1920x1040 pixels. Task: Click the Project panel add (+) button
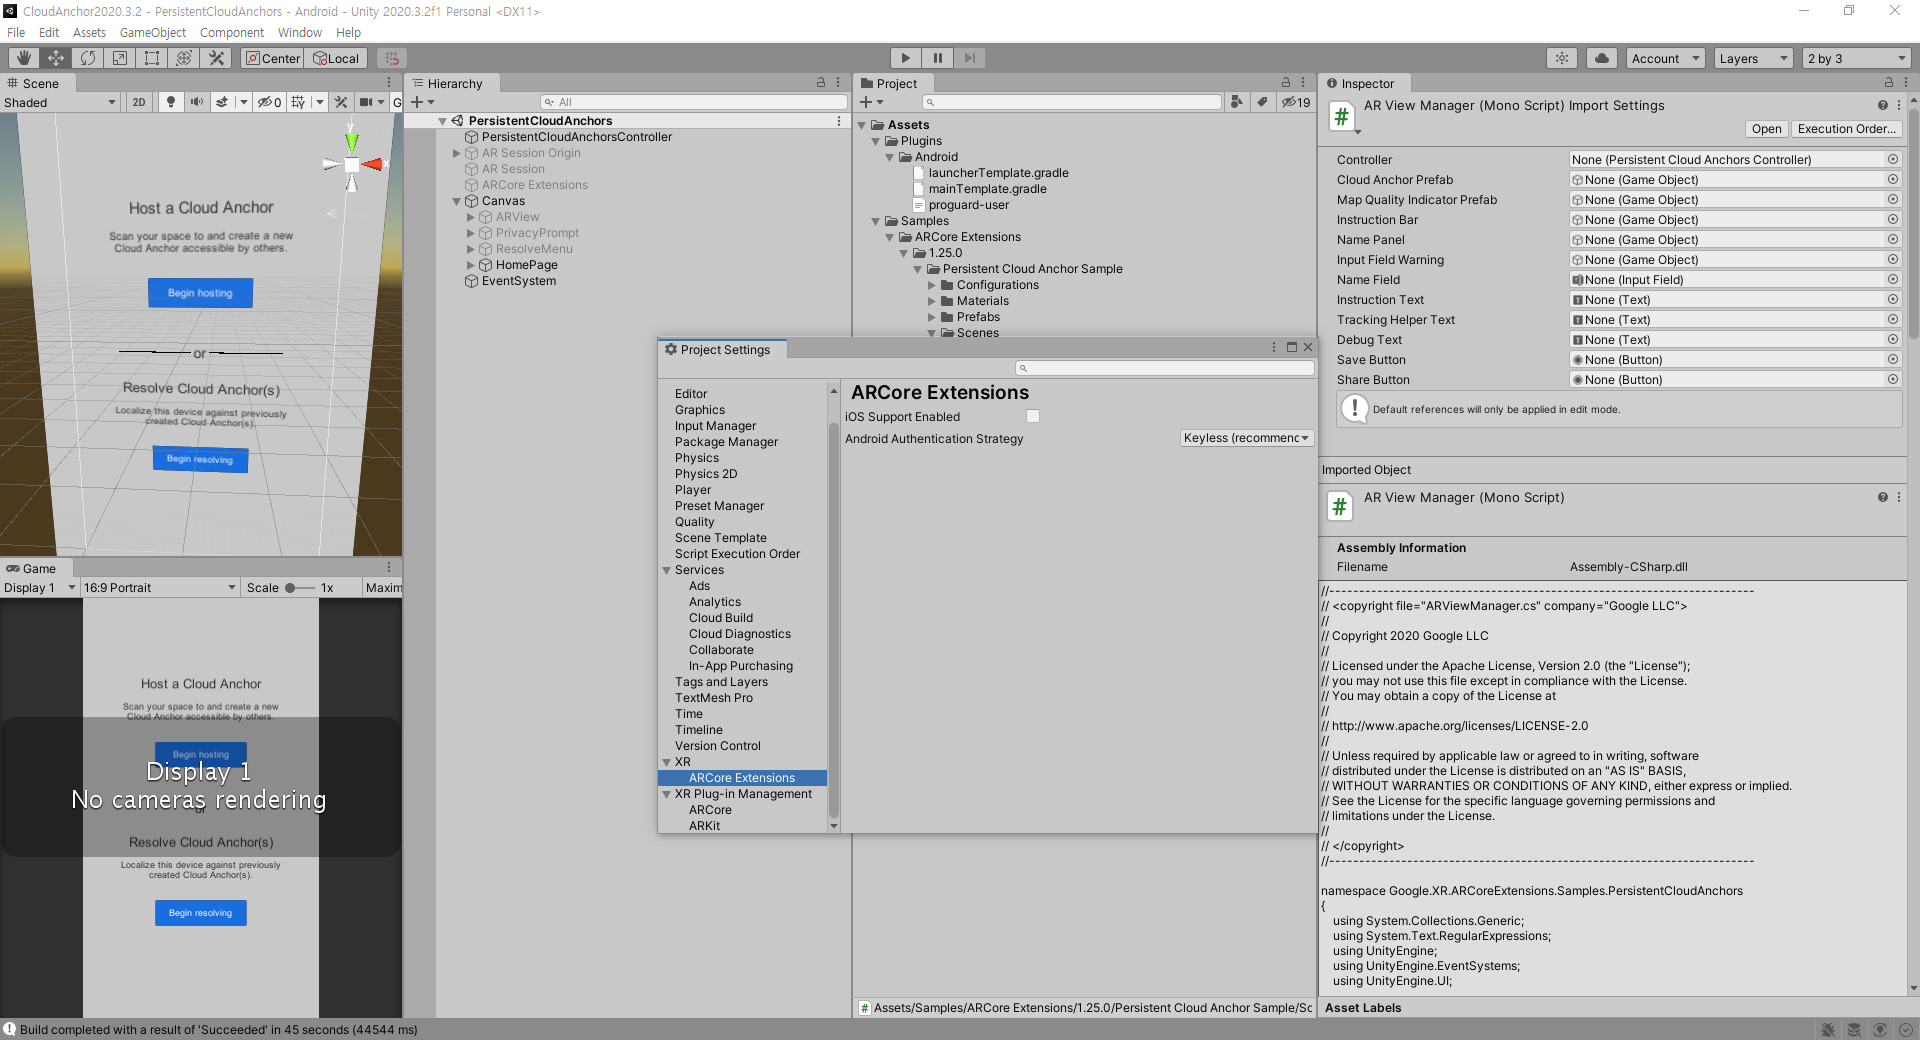coord(872,102)
